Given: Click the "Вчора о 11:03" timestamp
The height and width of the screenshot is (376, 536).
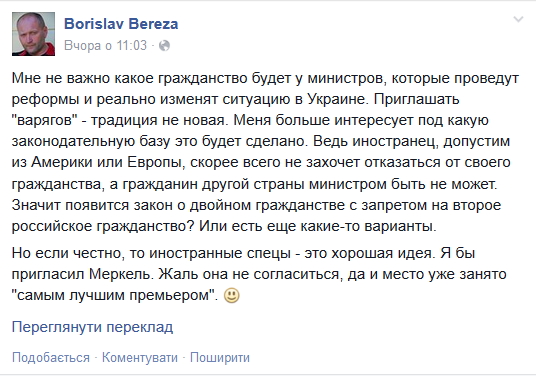Looking at the screenshot, I should 106,45.
